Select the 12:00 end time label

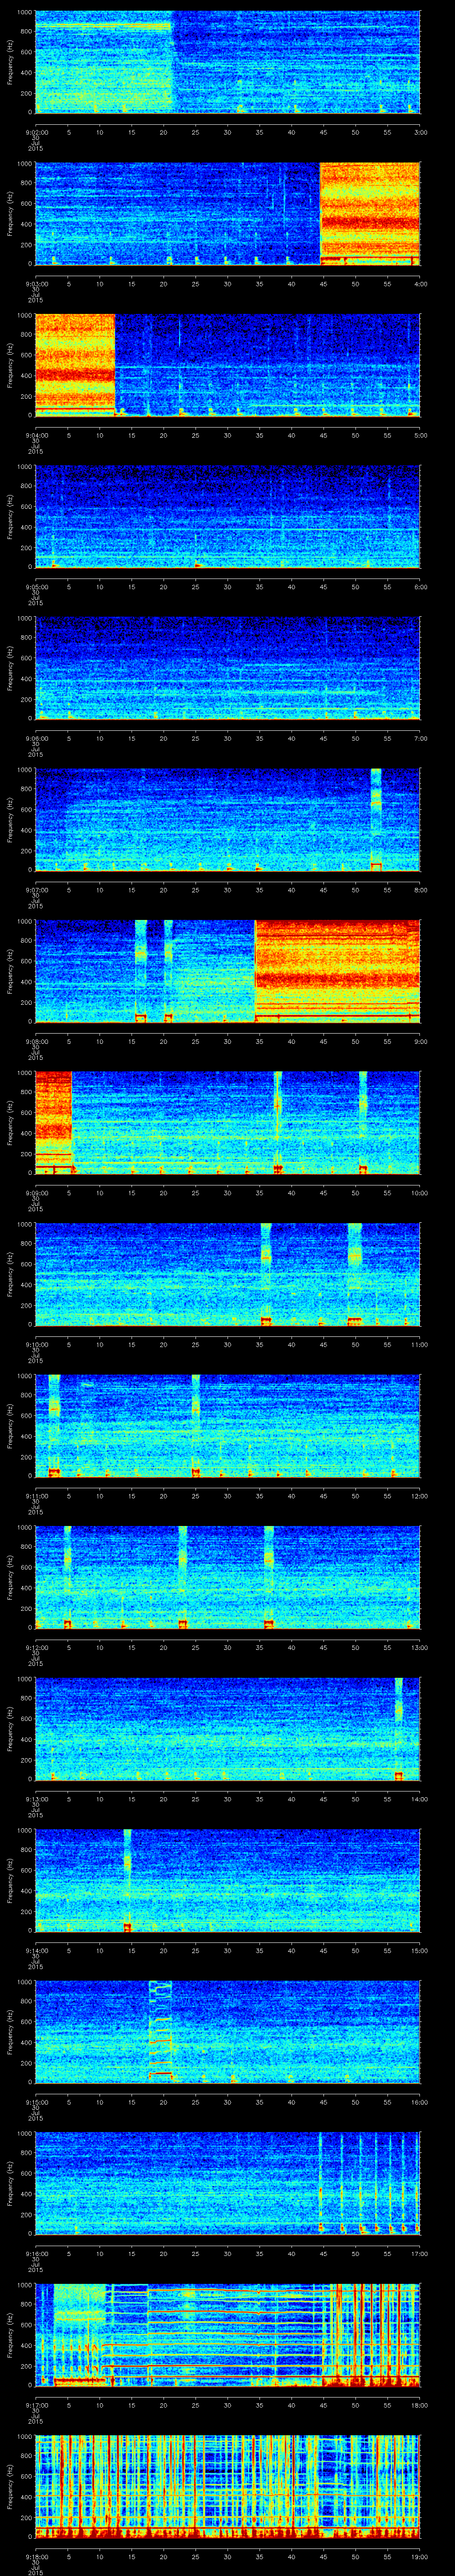[x=419, y=1496]
